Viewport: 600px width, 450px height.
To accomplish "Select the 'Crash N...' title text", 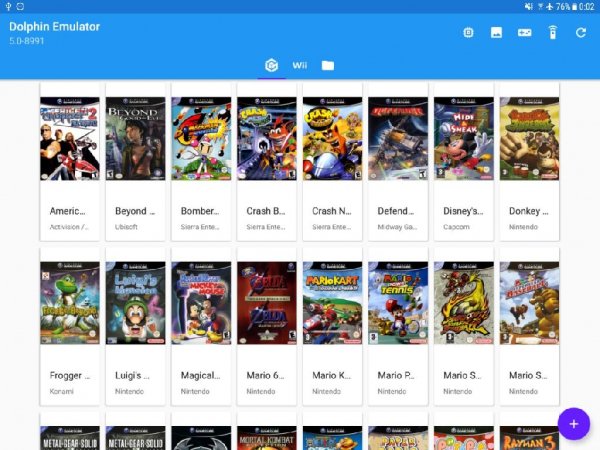I will tap(331, 211).
